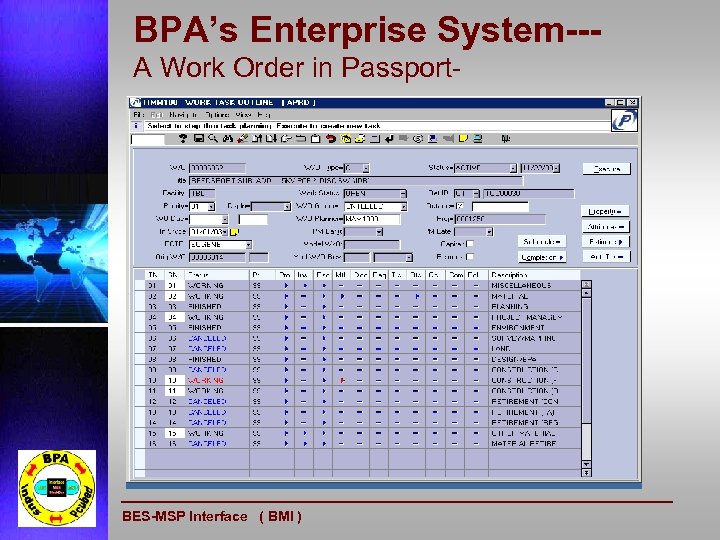Open the Options menu
This screenshot has height=540, width=720.
[x=217, y=114]
